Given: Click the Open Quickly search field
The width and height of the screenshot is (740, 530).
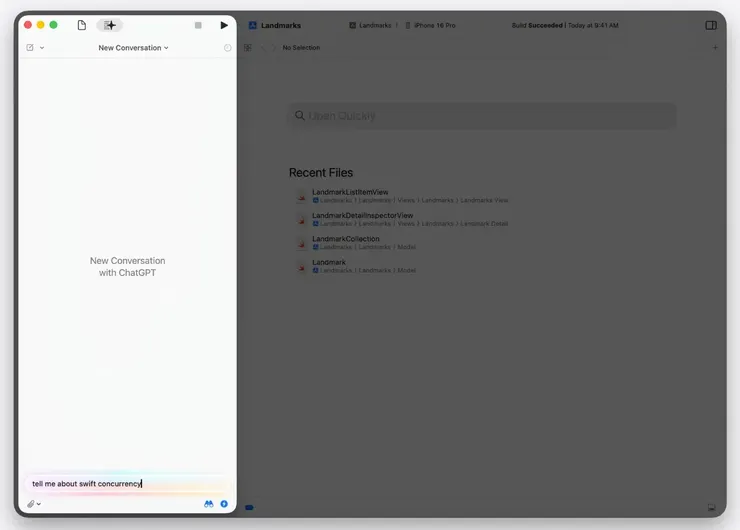Looking at the screenshot, I should pos(482,116).
